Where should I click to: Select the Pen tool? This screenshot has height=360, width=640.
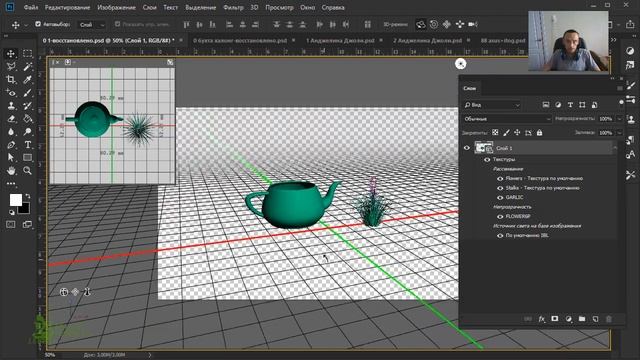coord(11,145)
